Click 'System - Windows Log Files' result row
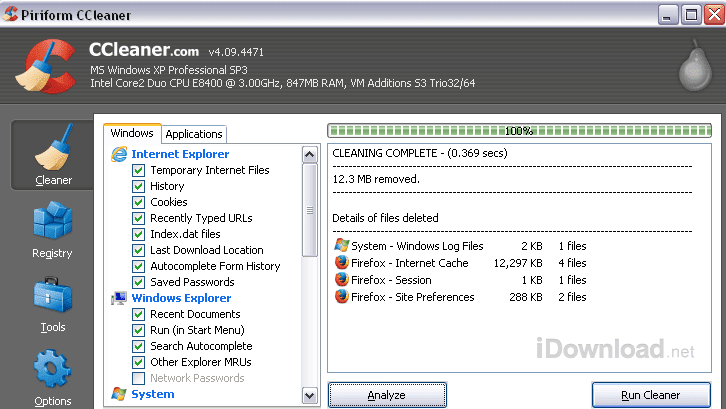Viewport: 726px width, 409px height. pos(460,246)
